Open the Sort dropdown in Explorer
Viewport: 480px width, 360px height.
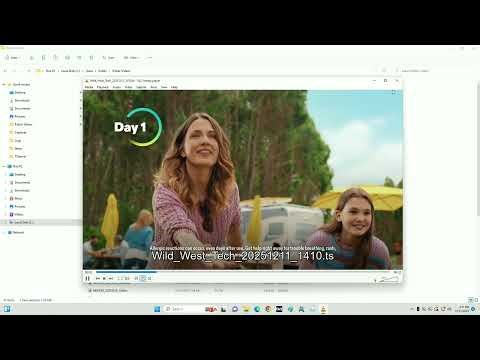pyautogui.click(x=109, y=58)
